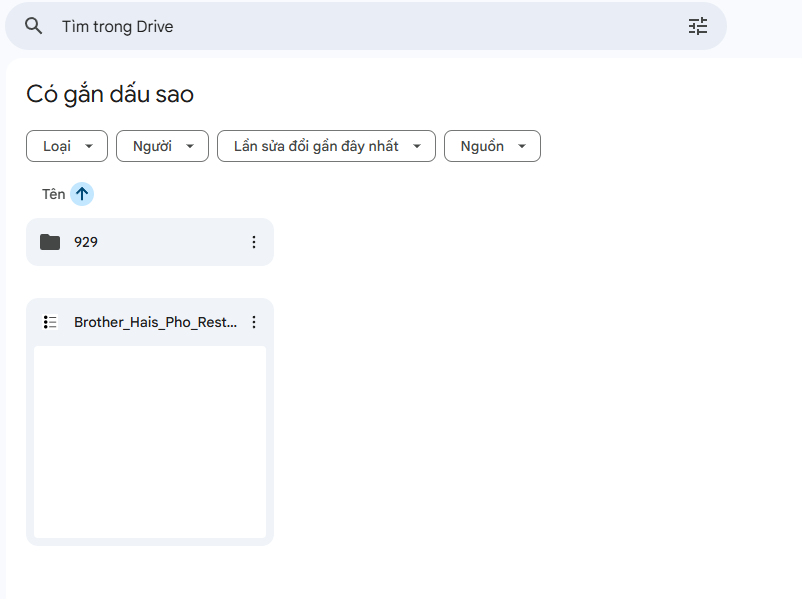Open the Brother_Hais_Pho_Rest thumbnail preview
Viewport: 802px width, 599px height.
pyautogui.click(x=150, y=442)
